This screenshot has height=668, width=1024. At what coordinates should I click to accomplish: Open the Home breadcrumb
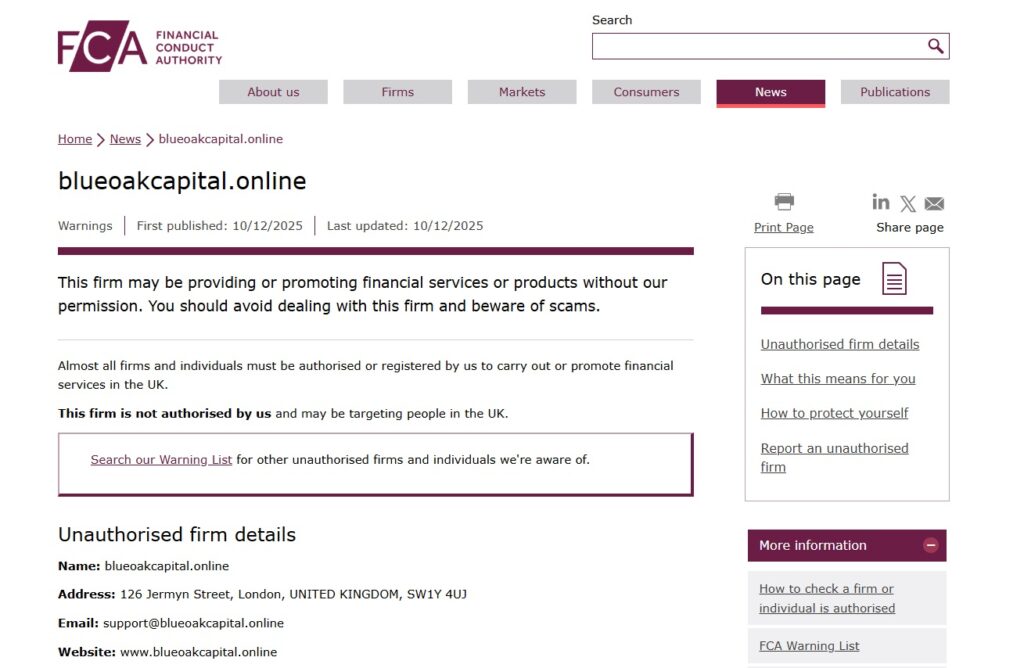74,138
